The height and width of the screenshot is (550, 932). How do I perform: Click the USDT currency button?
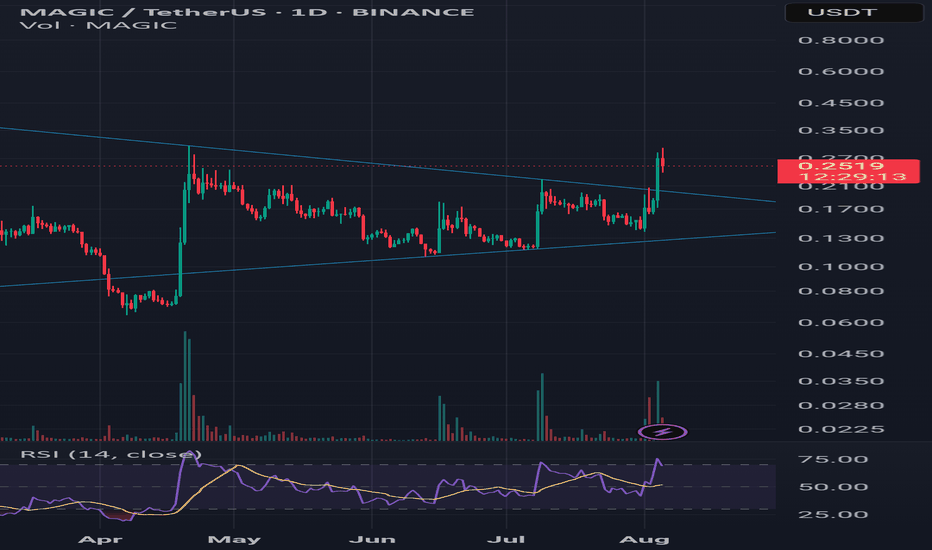coord(854,12)
